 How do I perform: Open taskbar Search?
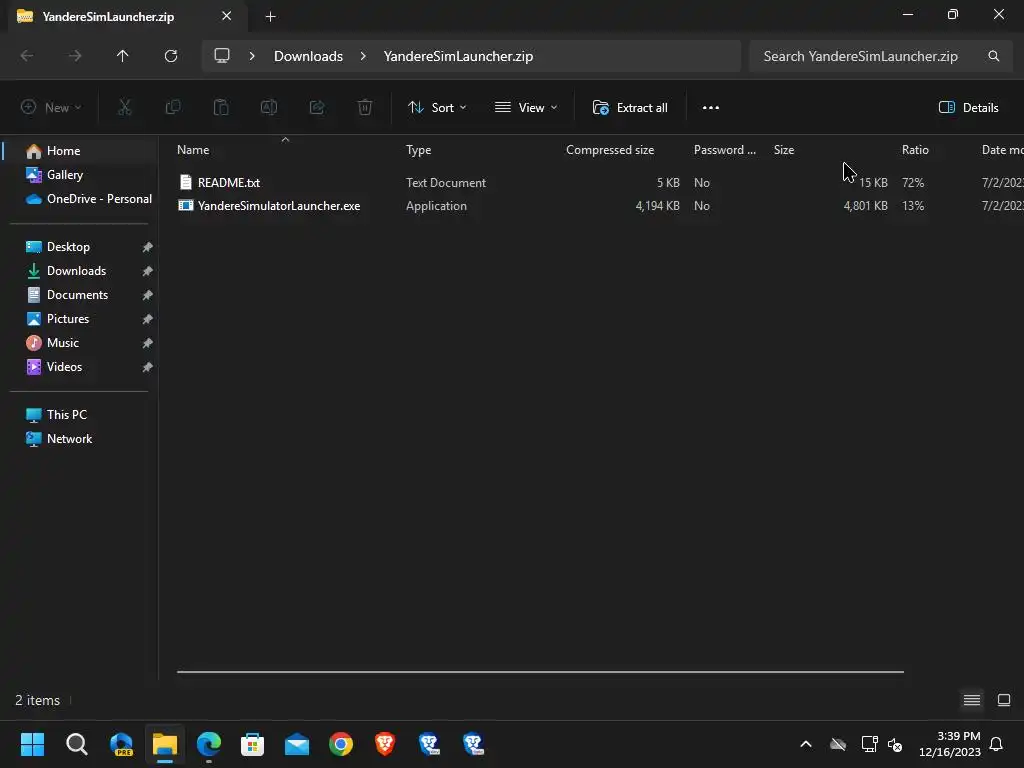[x=76, y=744]
